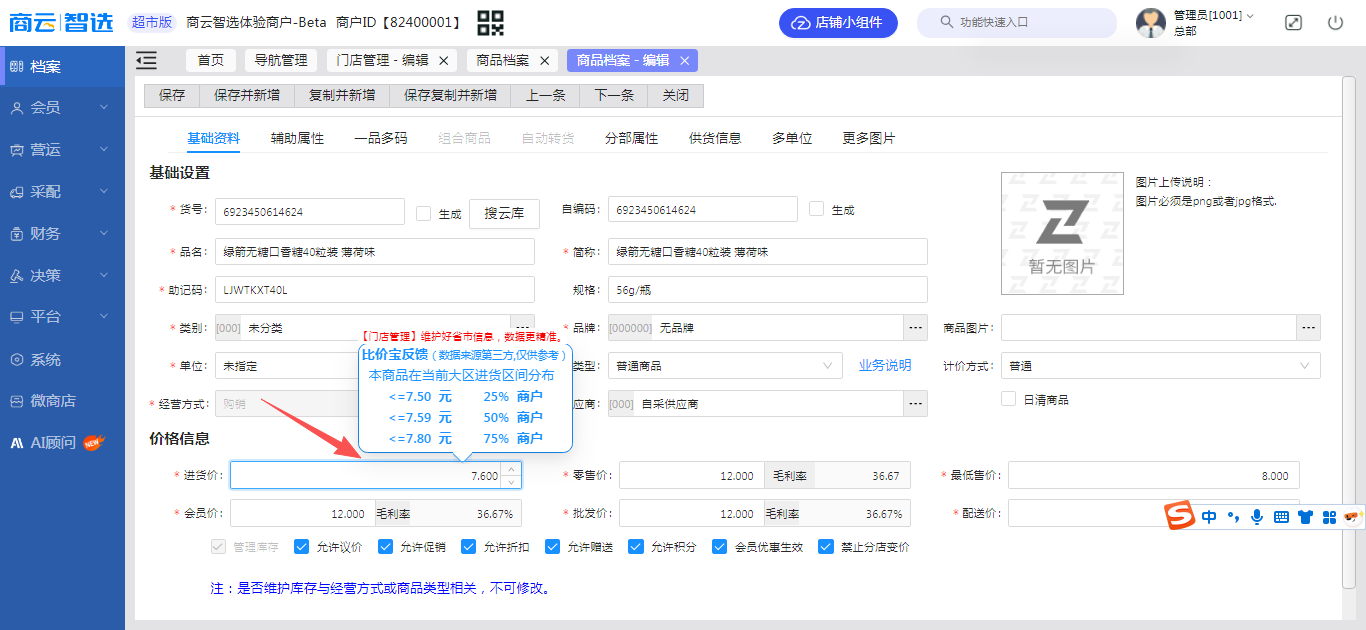Enable the 日清商品 checkbox
Image resolution: width=1366 pixels, height=630 pixels.
coord(1008,399)
